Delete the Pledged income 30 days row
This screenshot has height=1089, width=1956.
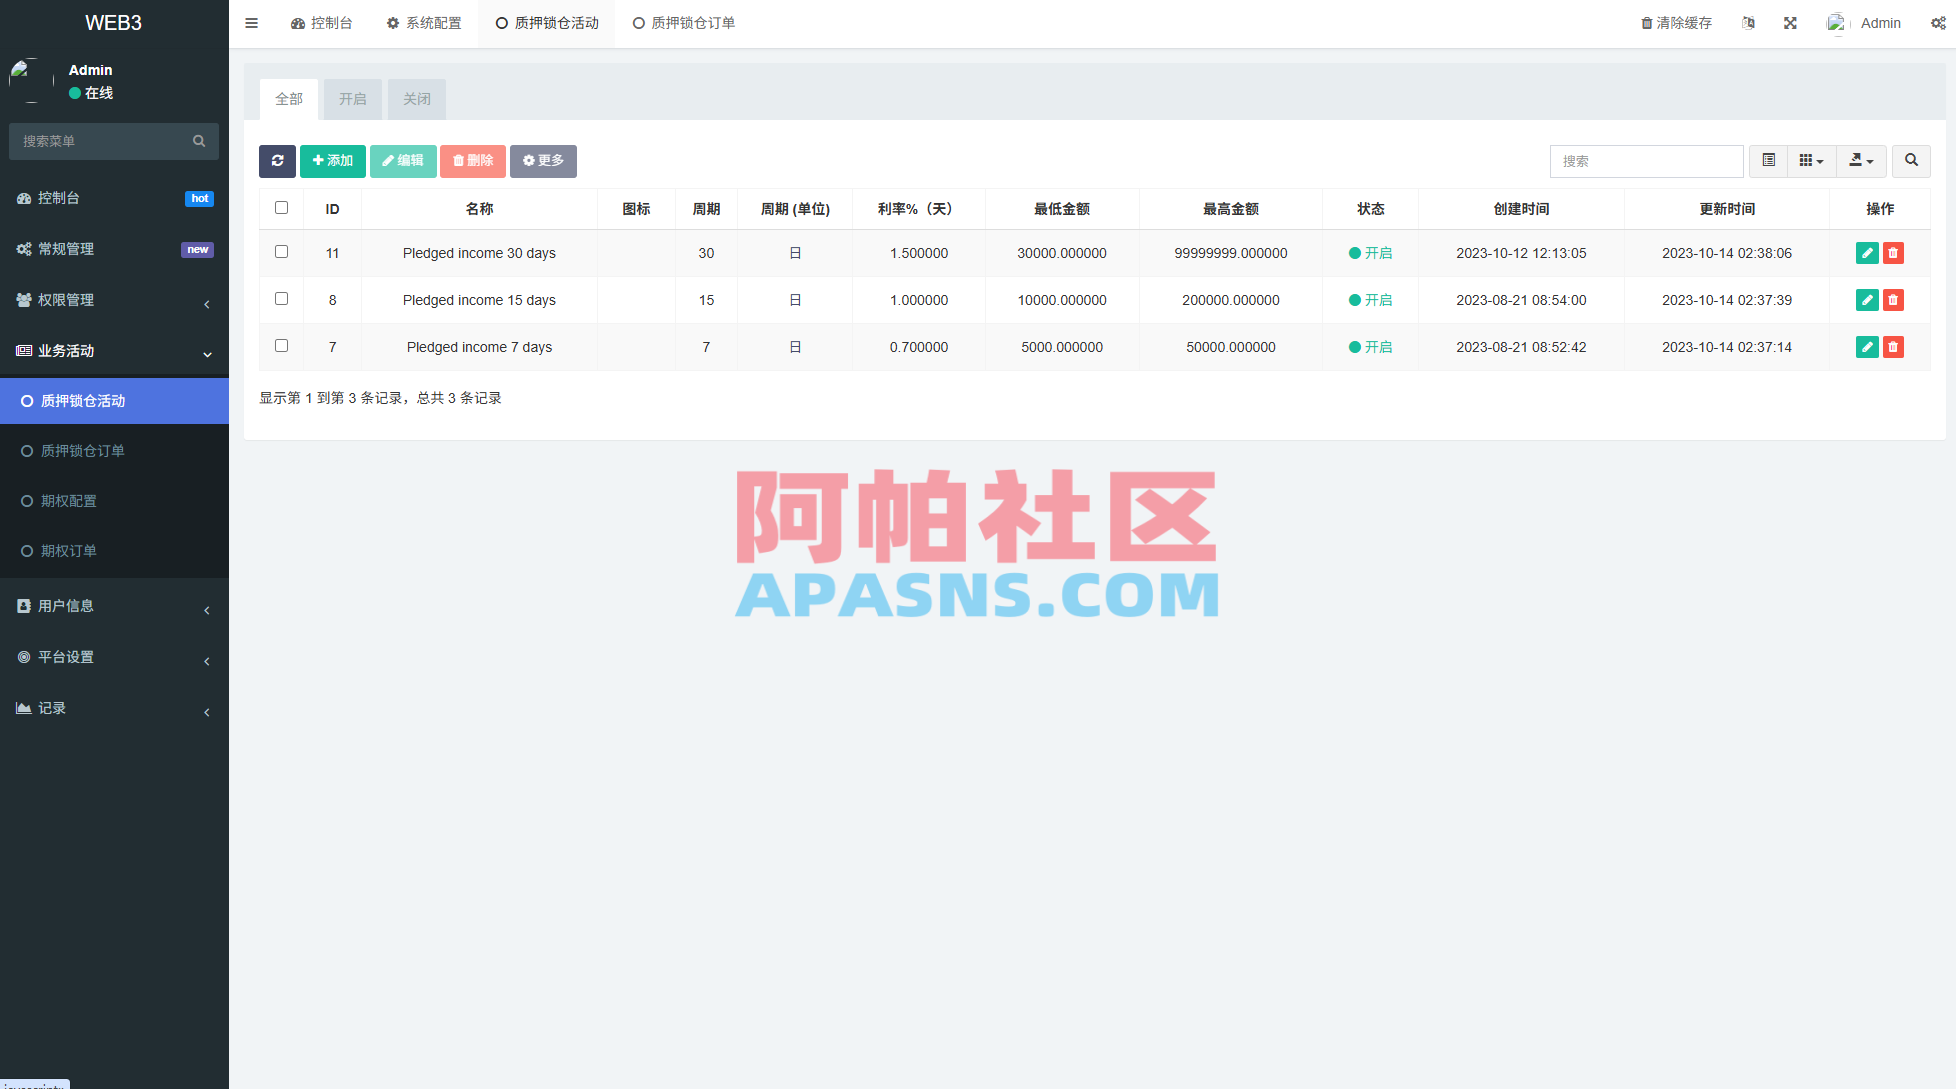pos(1893,253)
